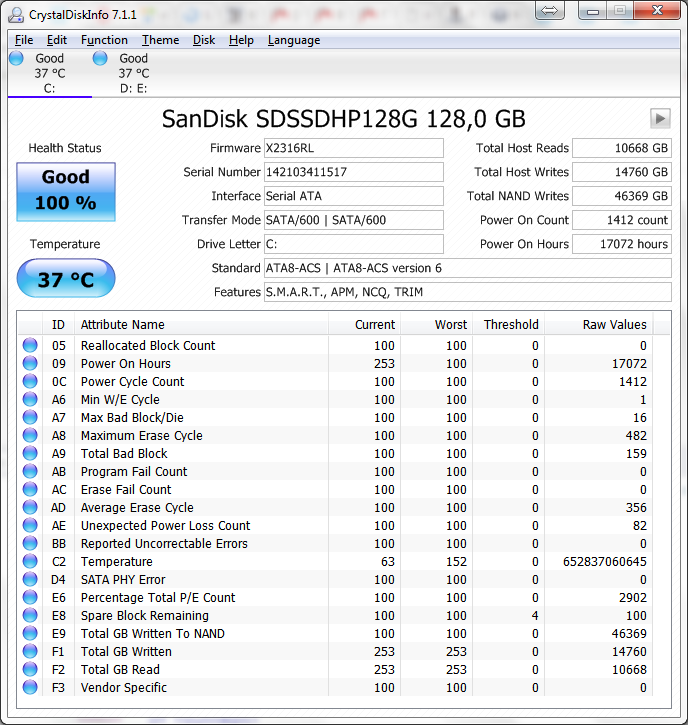Select raw value 652837060645
The image size is (688, 725).
(604, 561)
